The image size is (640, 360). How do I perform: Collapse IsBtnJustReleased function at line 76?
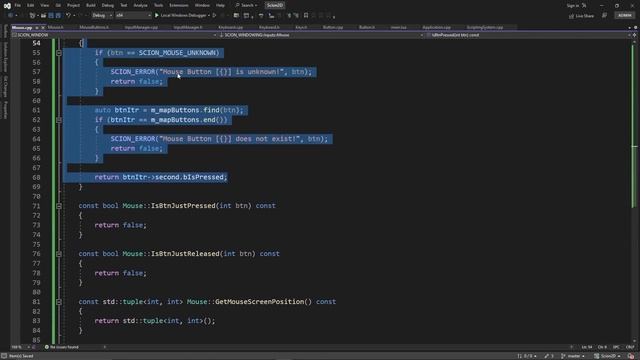pos(59,254)
